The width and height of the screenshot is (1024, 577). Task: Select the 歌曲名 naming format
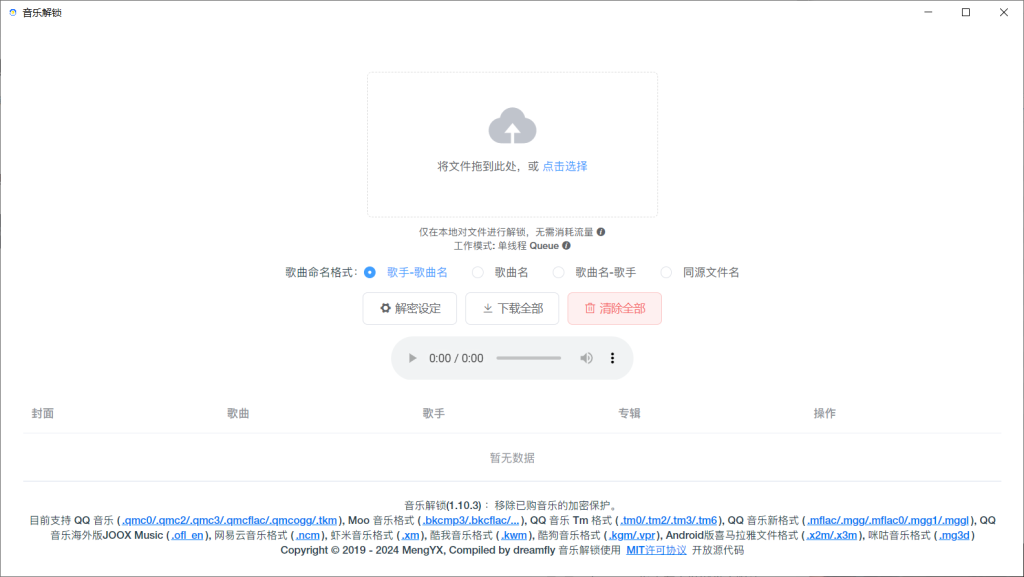477,271
